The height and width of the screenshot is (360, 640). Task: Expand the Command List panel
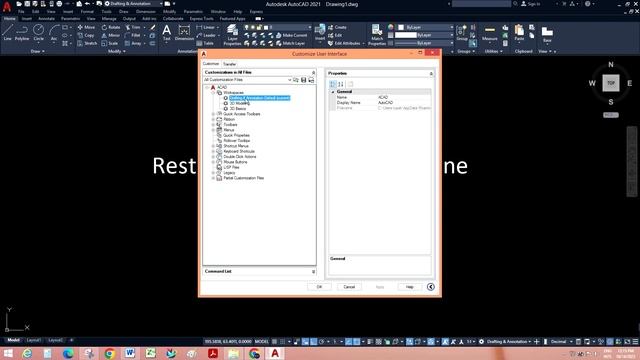point(313,271)
